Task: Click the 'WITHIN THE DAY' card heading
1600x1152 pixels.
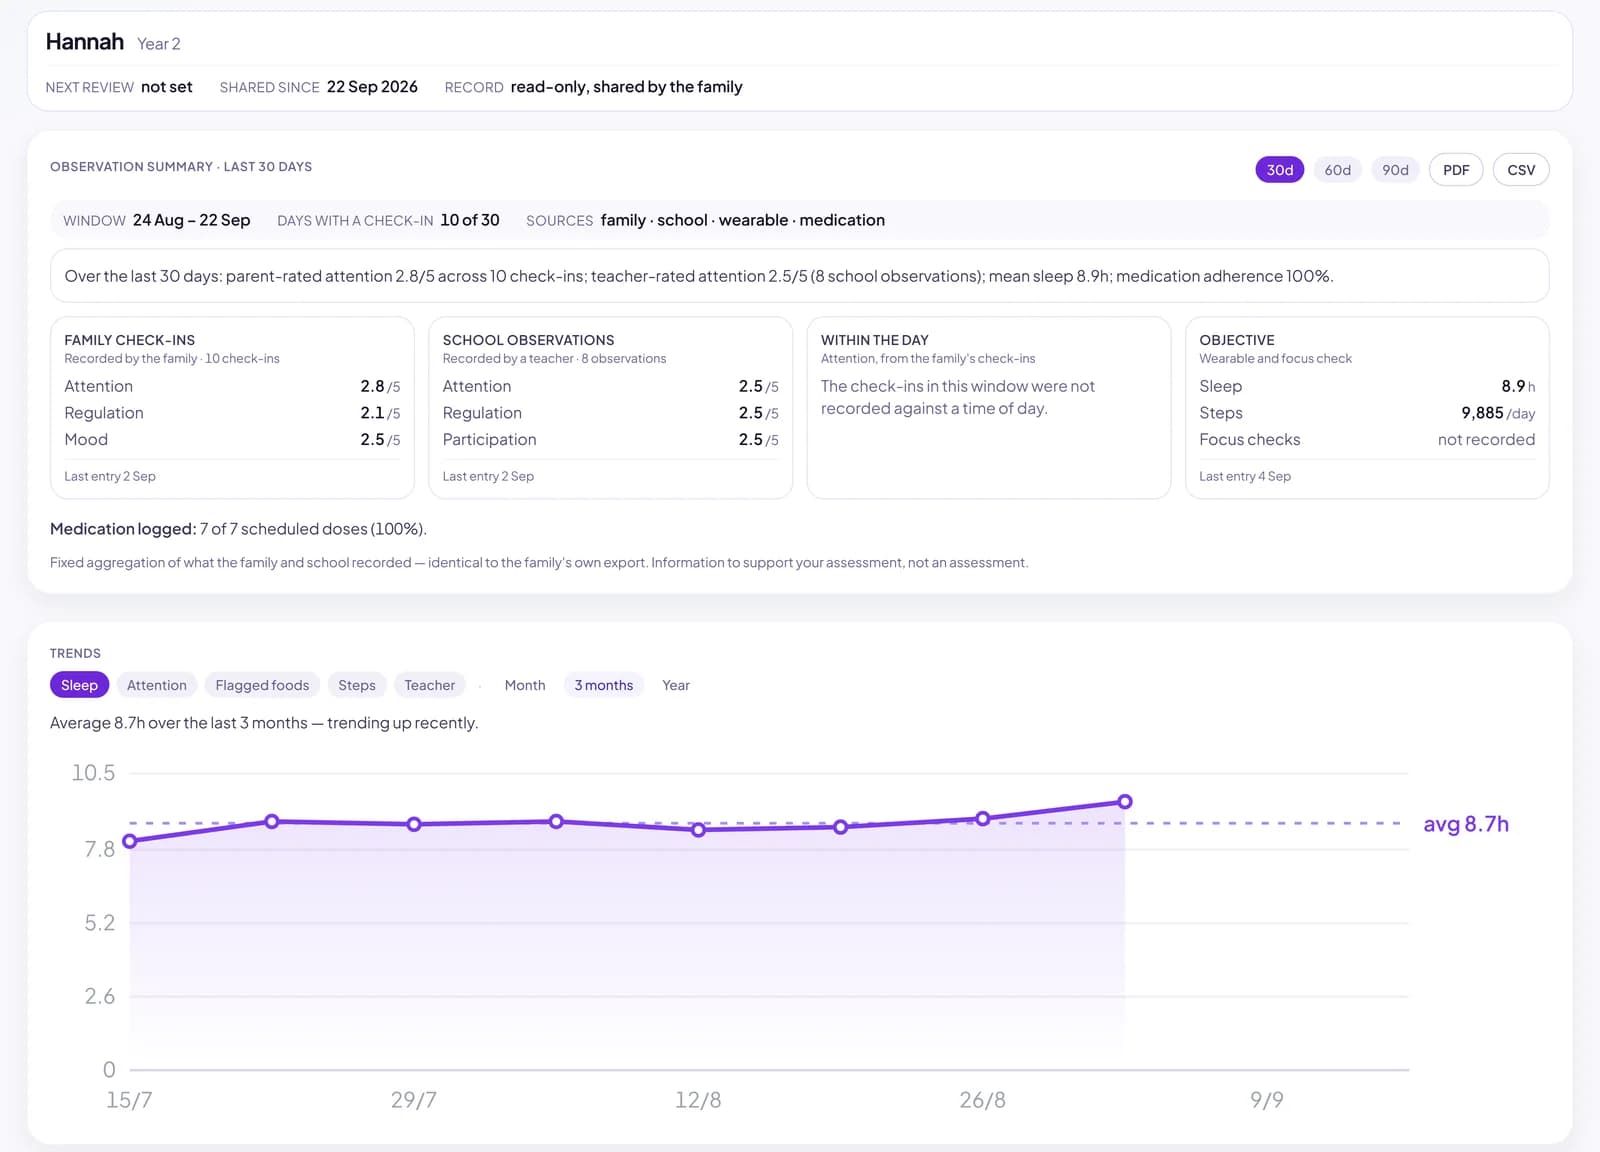Action: tap(875, 340)
